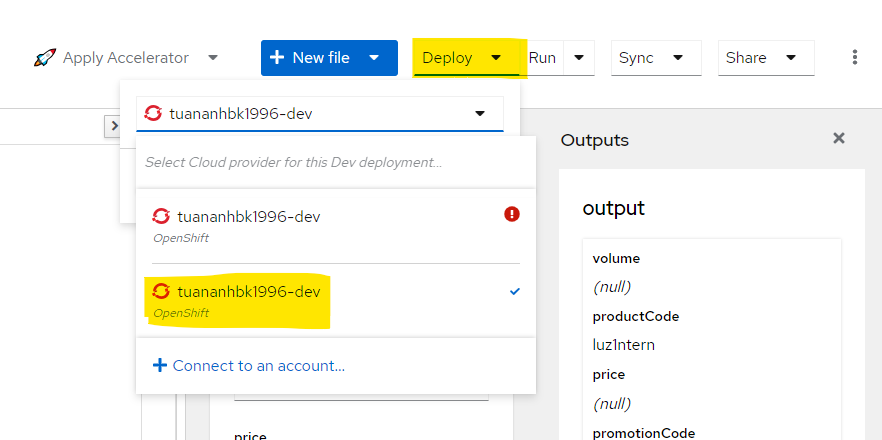
Task: Expand the New file dropdown arrow
Action: tap(375, 58)
